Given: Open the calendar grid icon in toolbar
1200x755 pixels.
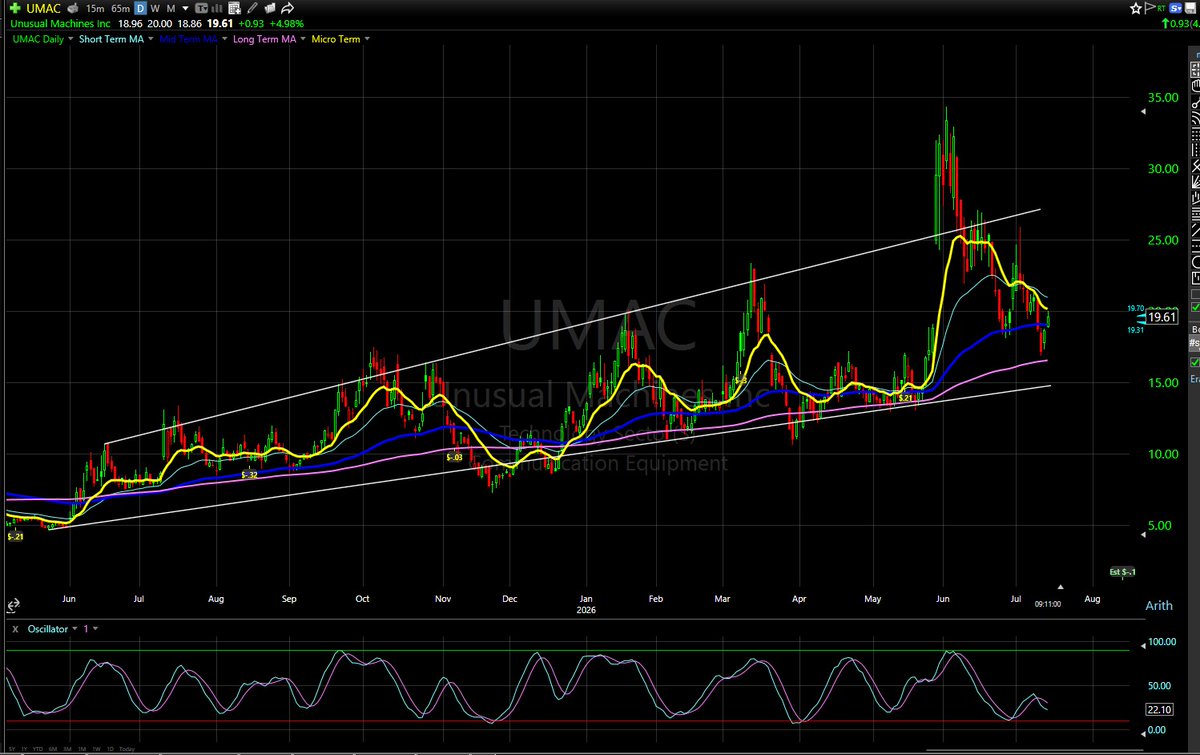Looking at the screenshot, I should [234, 8].
